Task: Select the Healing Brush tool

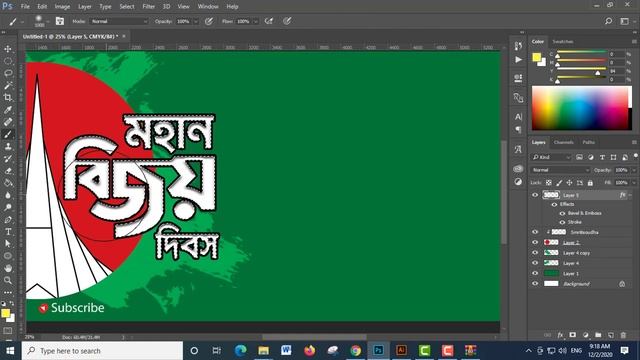Action: click(x=8, y=122)
